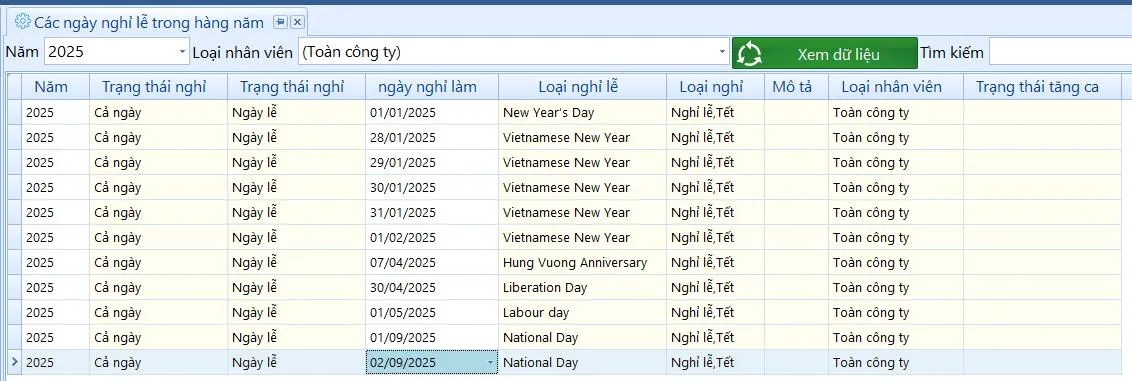This screenshot has height=381, width=1132.
Task: Click the 'ngày nghỉ làm' column header
Action: (432, 87)
